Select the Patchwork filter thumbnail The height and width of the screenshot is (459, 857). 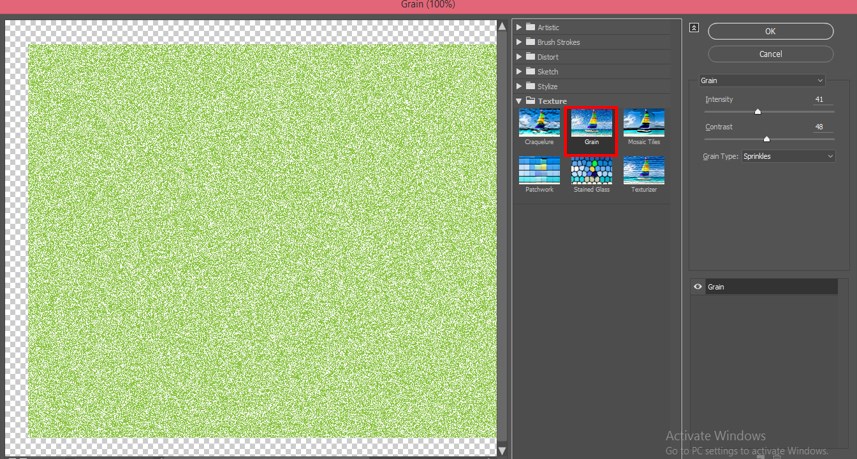click(539, 170)
